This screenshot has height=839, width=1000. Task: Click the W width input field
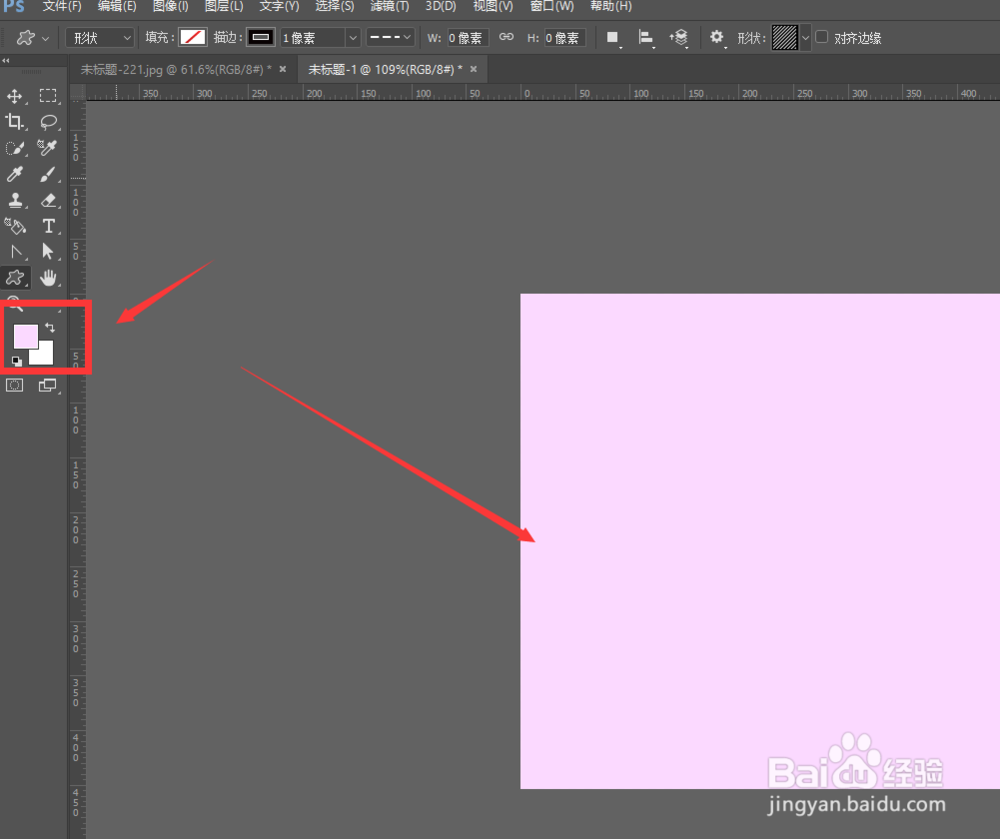pos(467,38)
